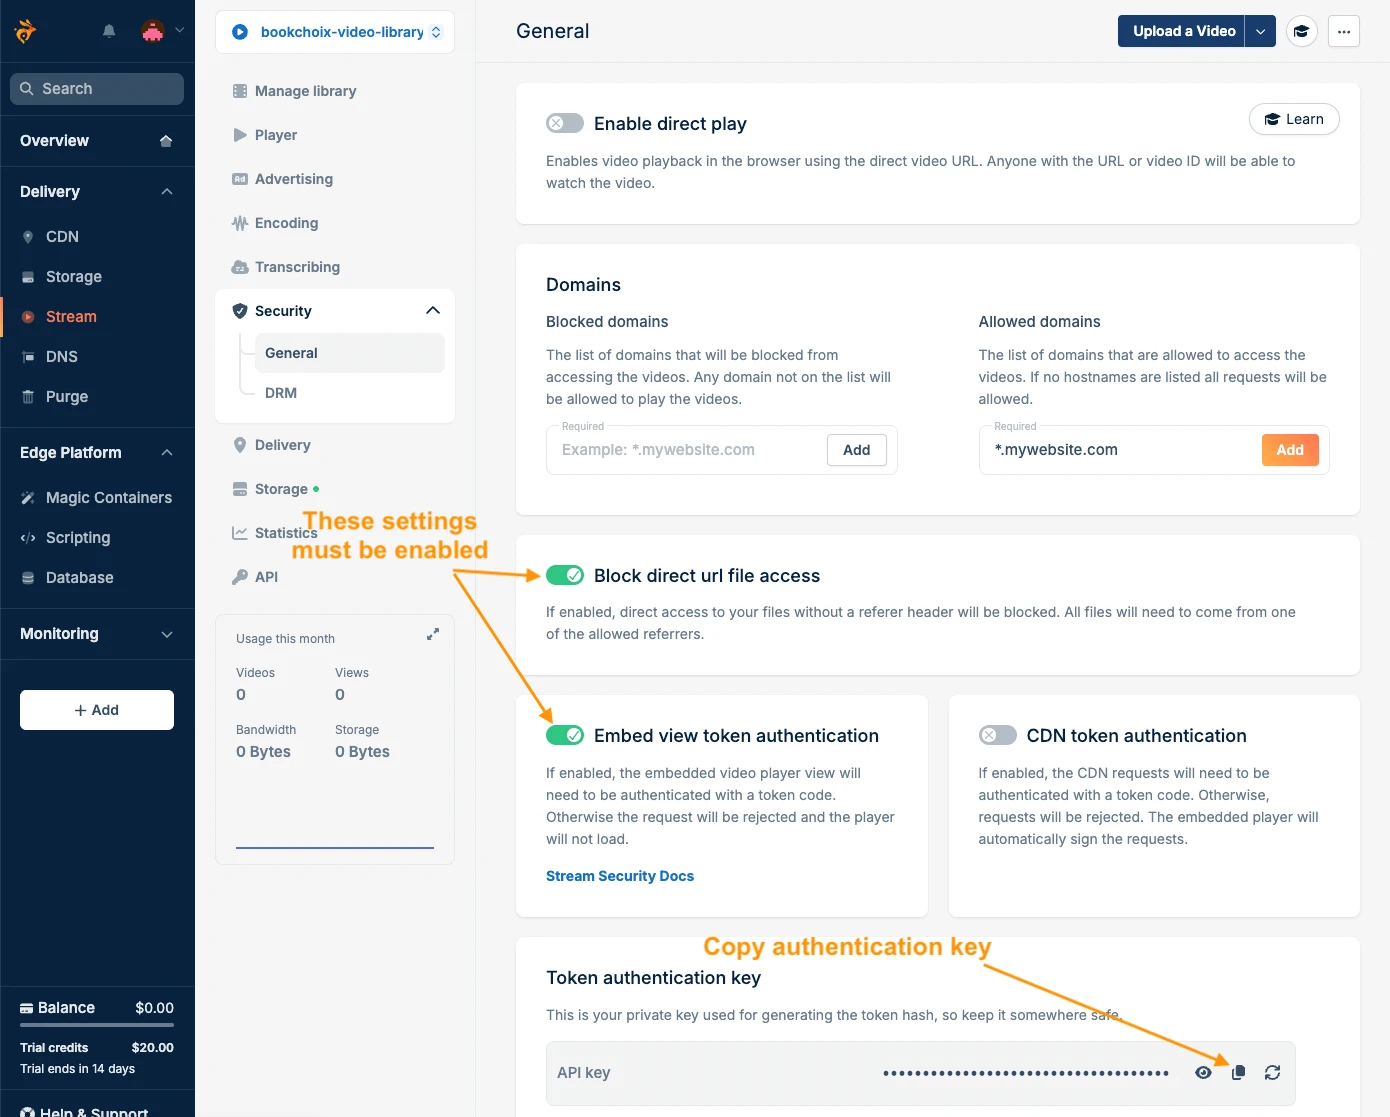Open the Encoding settings page
The image size is (1390, 1117).
[287, 222]
